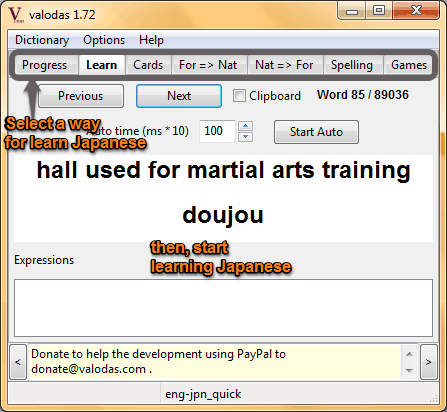Open the Nat => For tab
Viewport: 447px width, 412px height.
click(284, 65)
